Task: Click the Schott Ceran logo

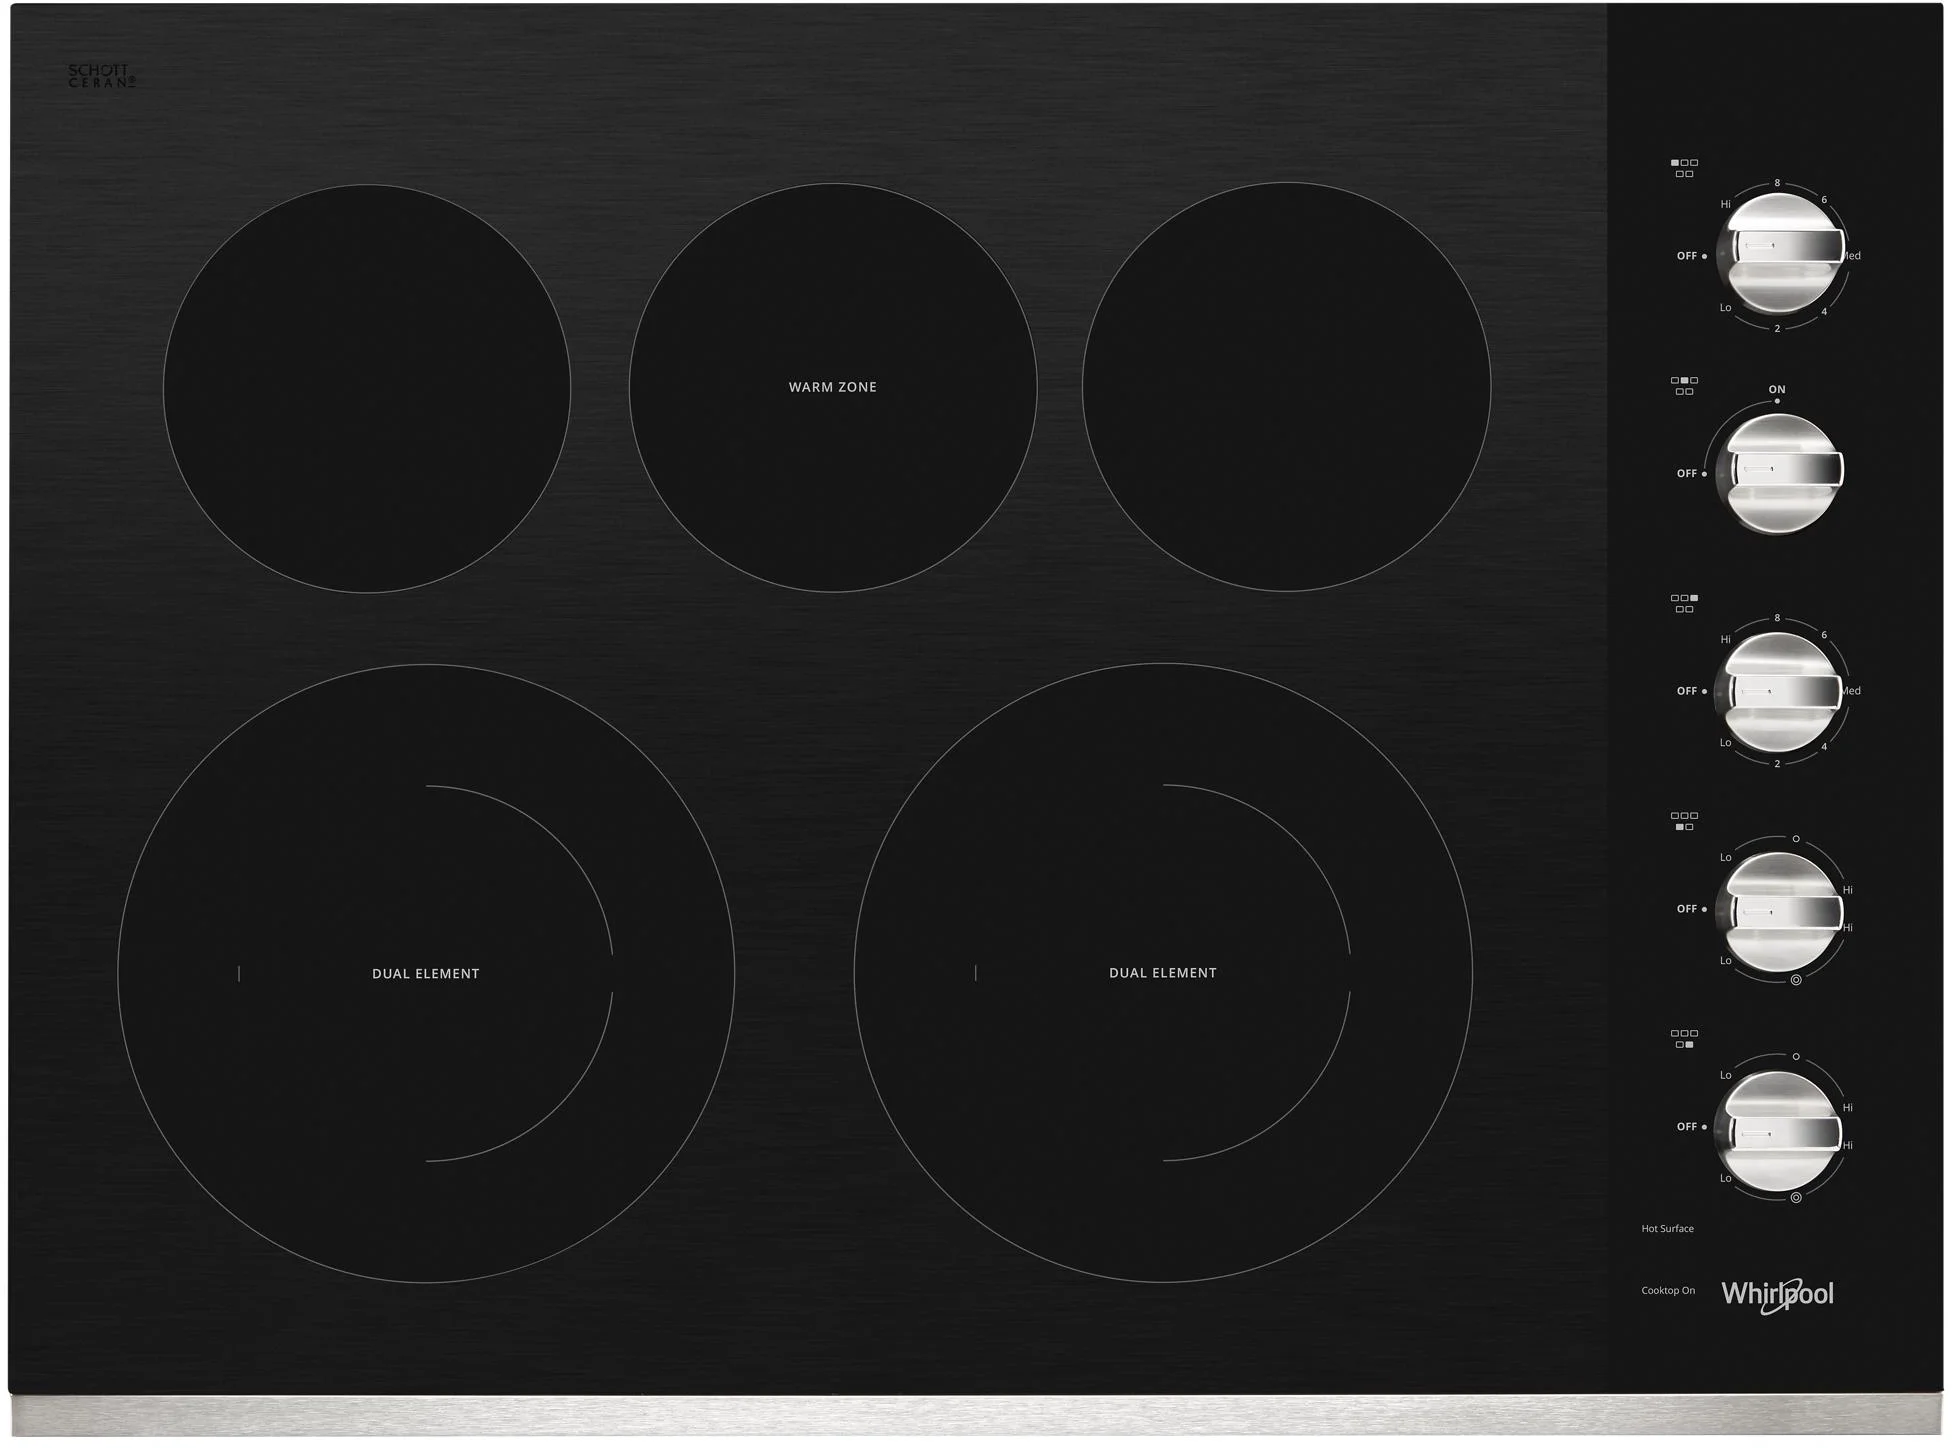Action: click(100, 75)
